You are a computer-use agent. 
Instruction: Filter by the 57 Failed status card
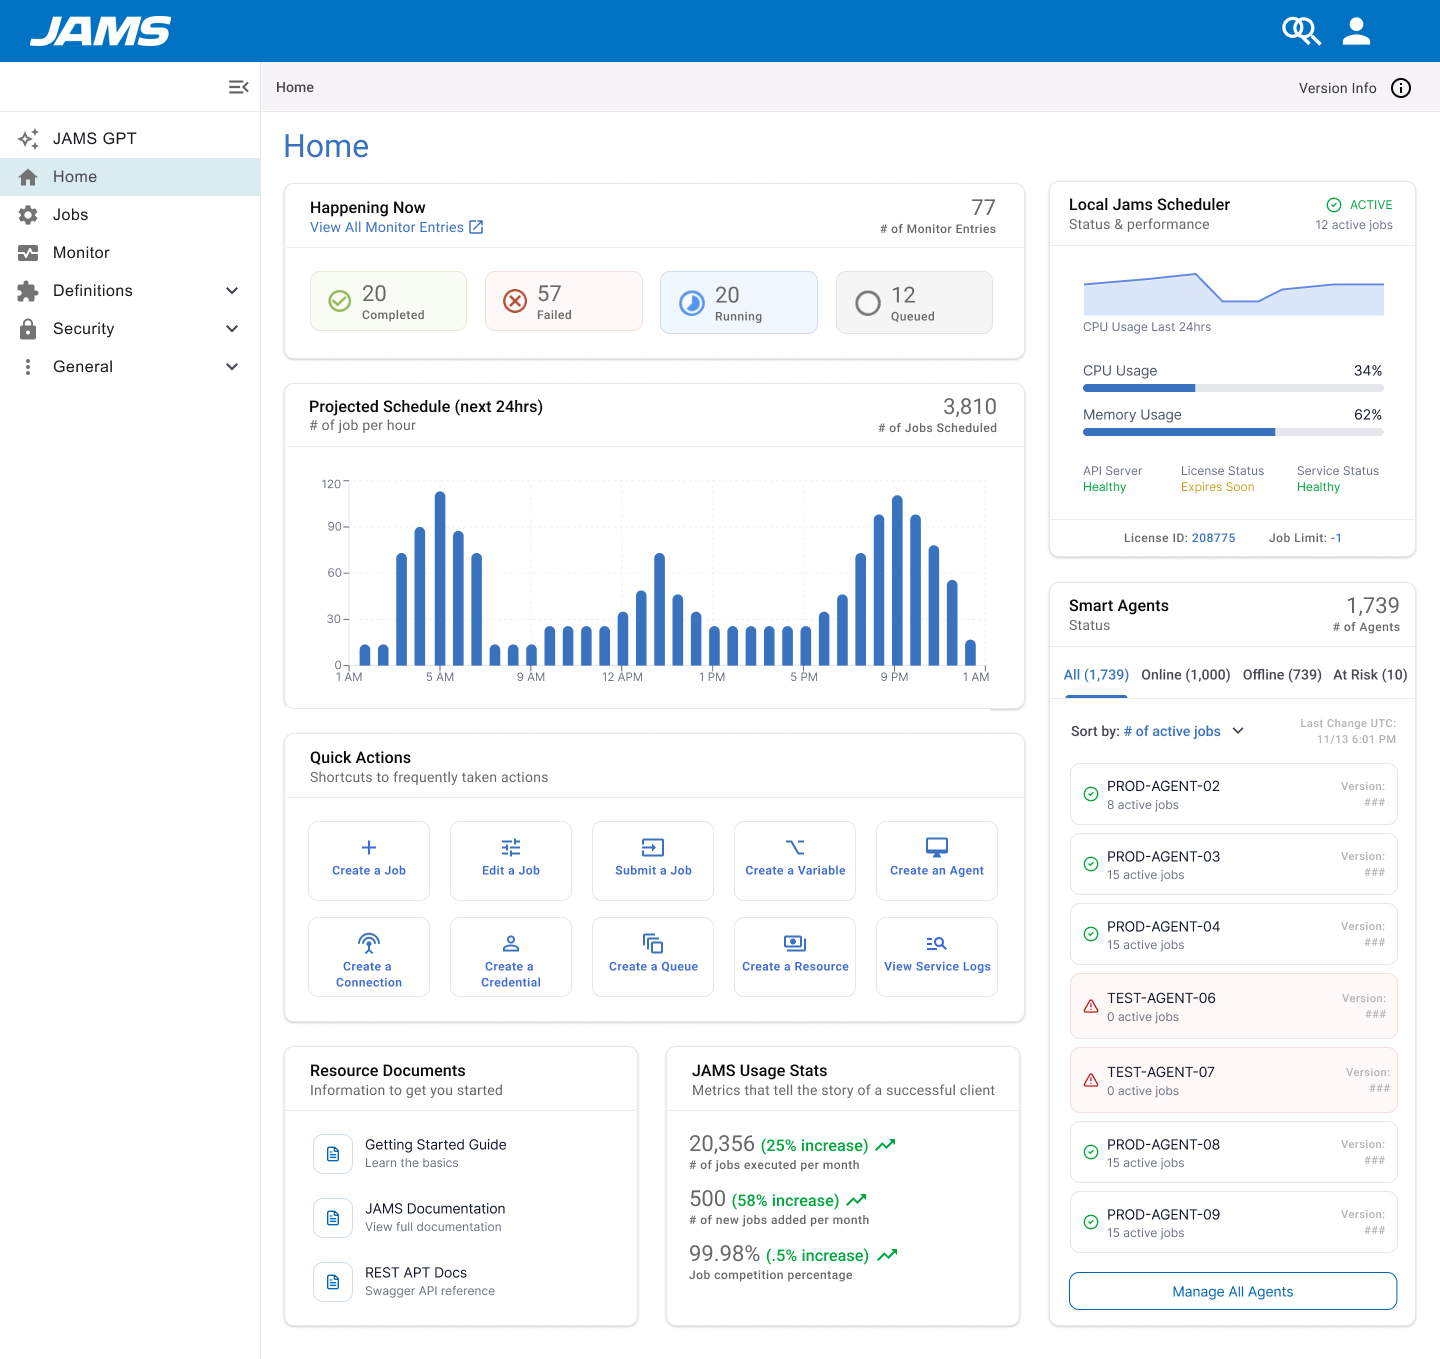(563, 301)
